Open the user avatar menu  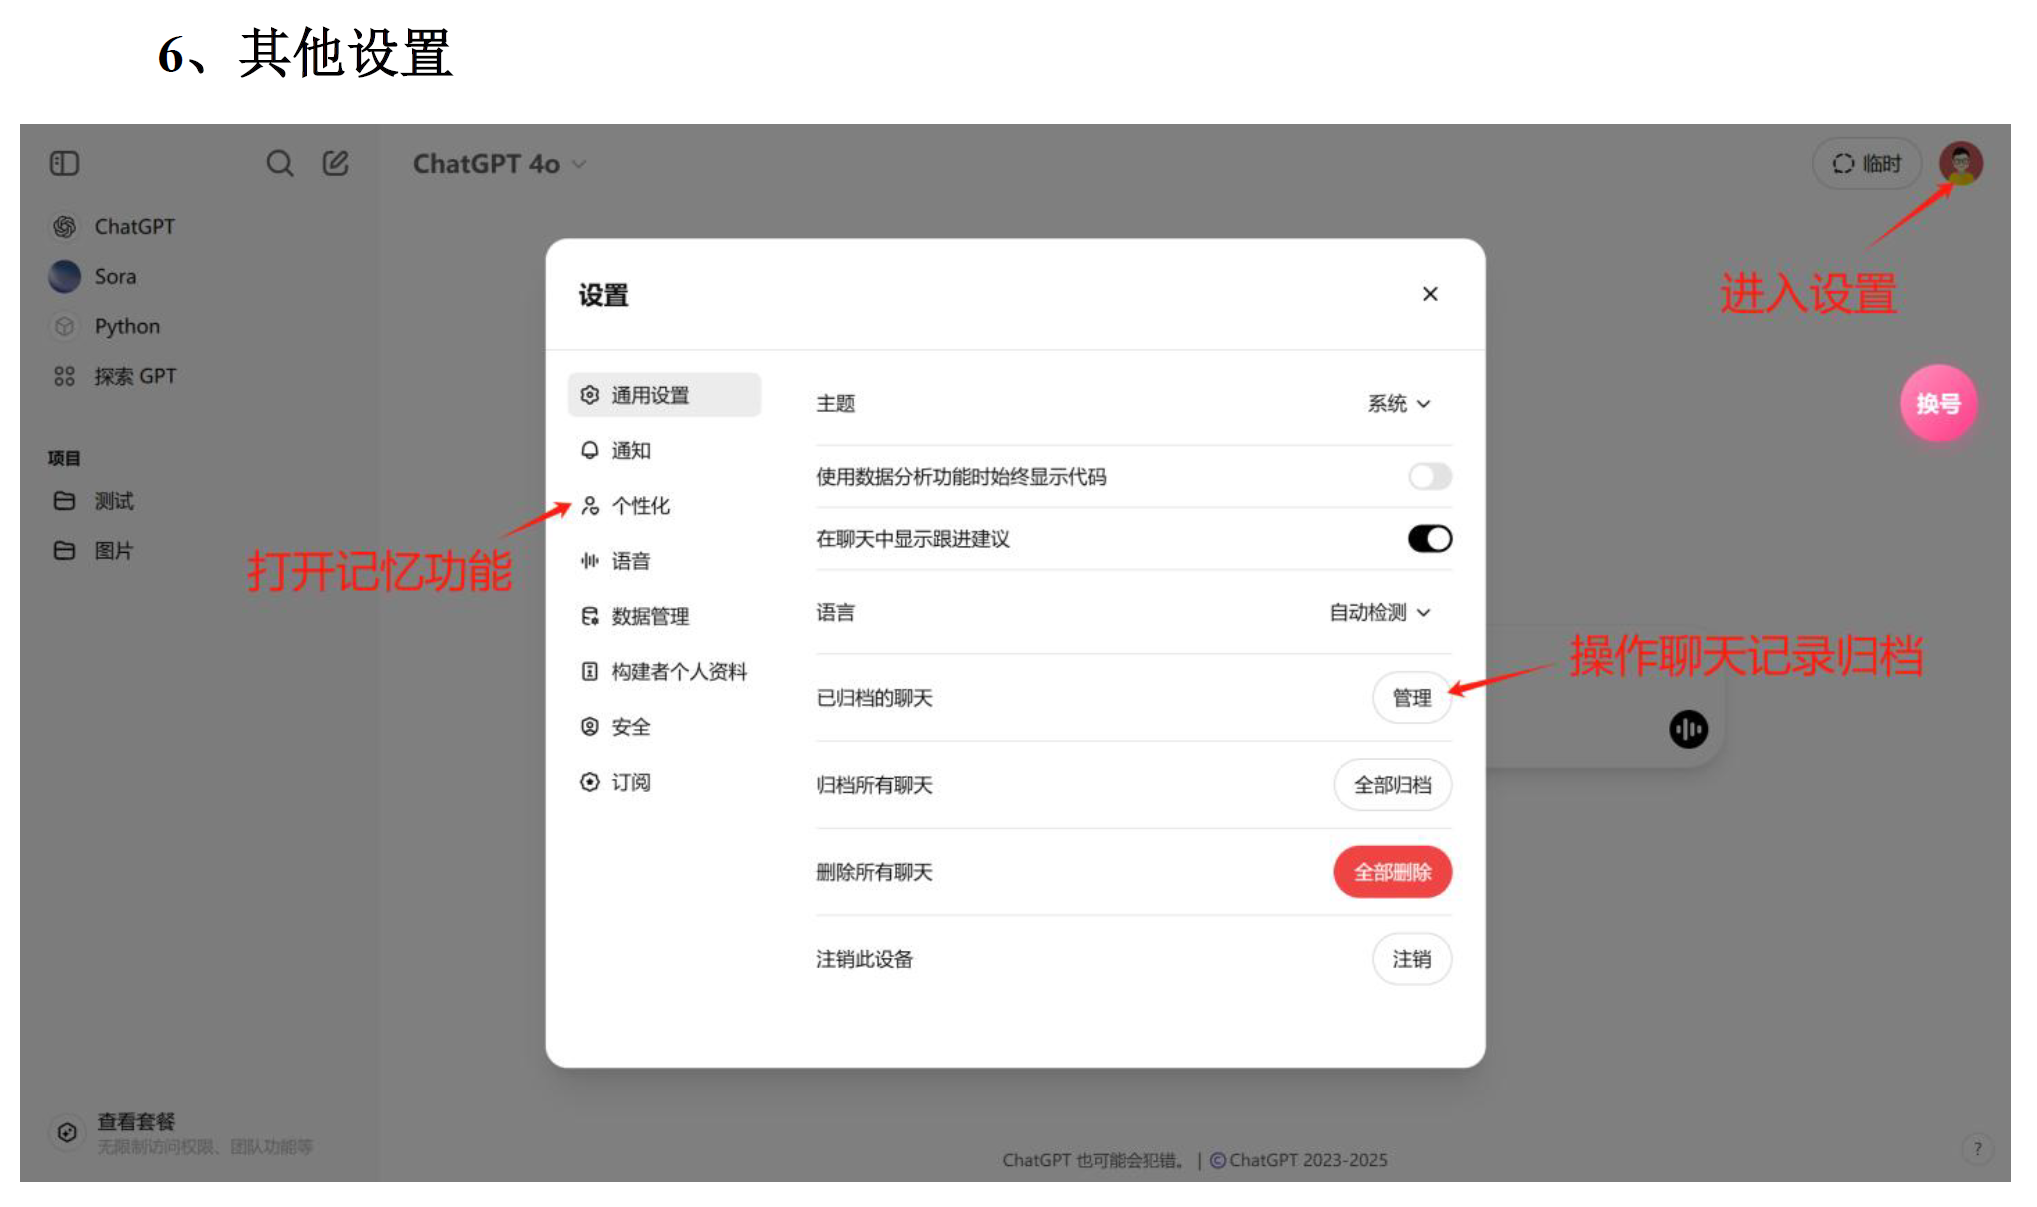1963,163
